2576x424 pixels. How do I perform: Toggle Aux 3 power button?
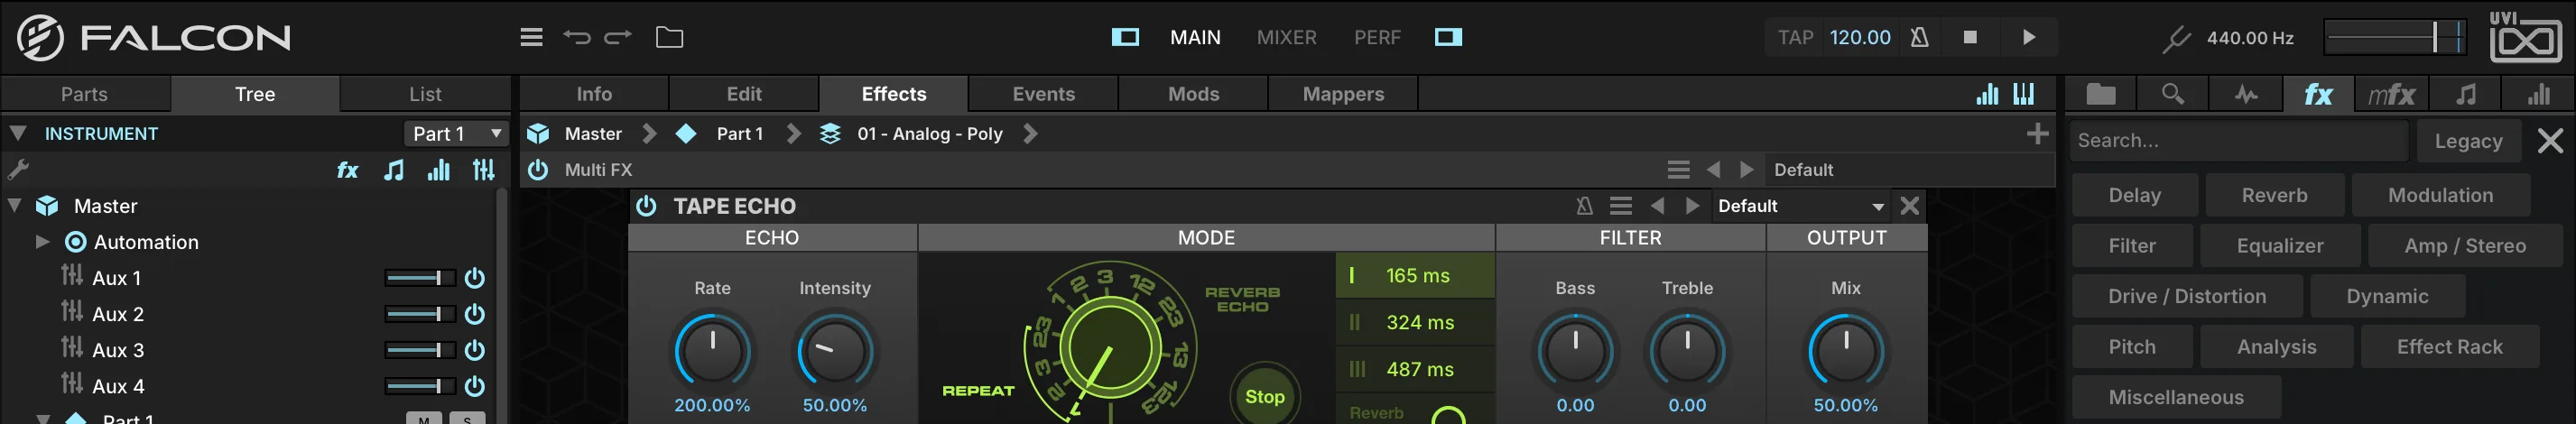tap(475, 350)
